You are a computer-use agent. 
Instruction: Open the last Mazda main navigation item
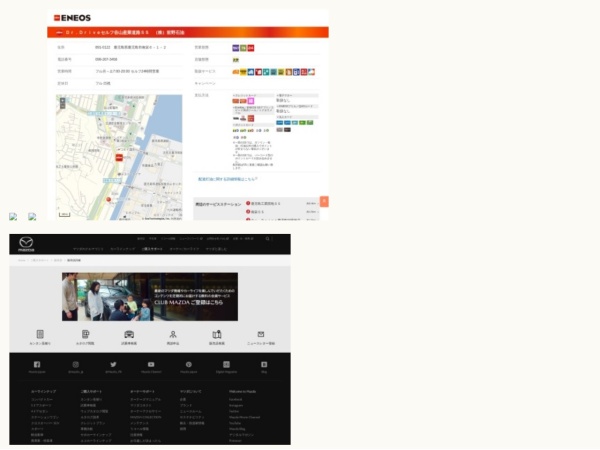pos(216,249)
